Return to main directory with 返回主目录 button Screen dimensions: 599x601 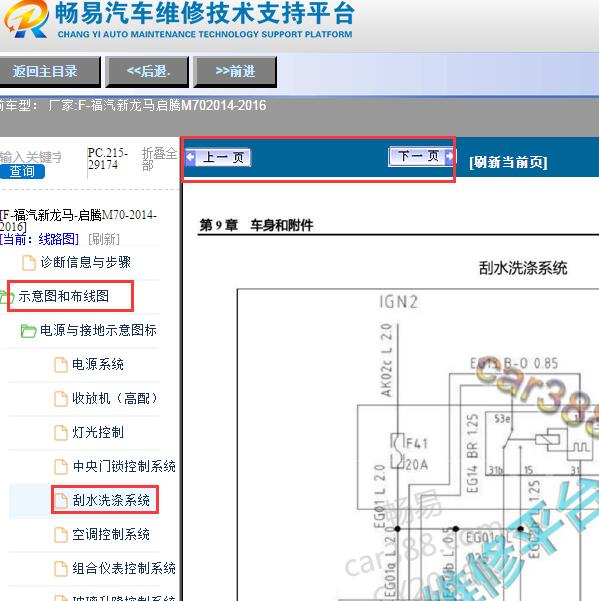tap(49, 72)
